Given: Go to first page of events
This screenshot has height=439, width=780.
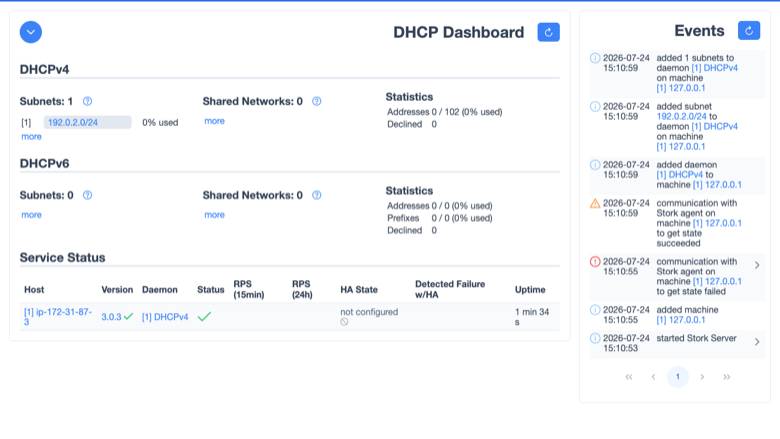Looking at the screenshot, I should [629, 377].
